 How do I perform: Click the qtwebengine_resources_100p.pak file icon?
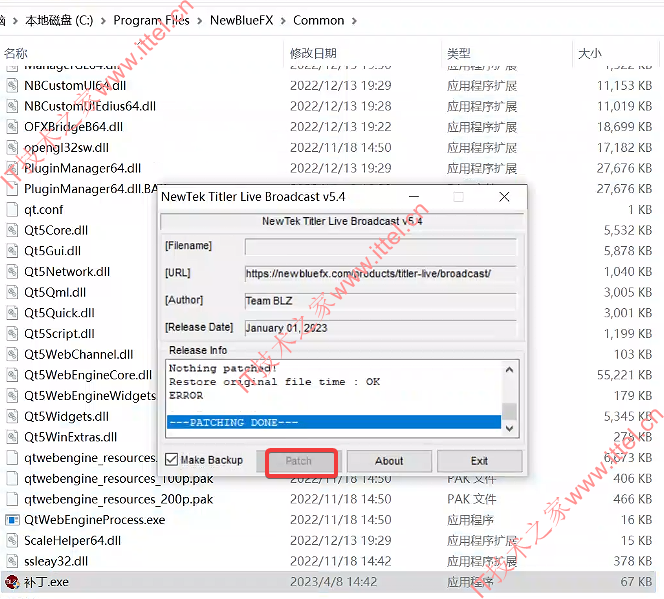click(12, 479)
